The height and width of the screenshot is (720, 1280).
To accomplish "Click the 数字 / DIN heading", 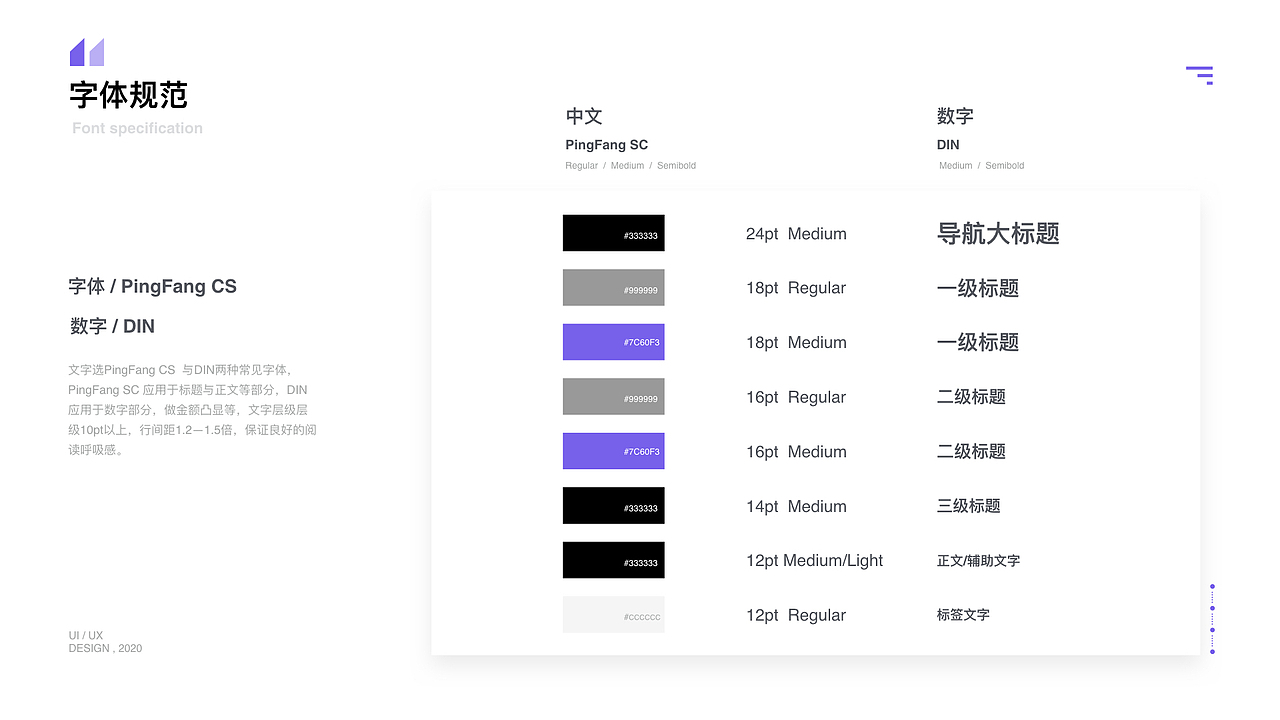I will pyautogui.click(x=112, y=326).
